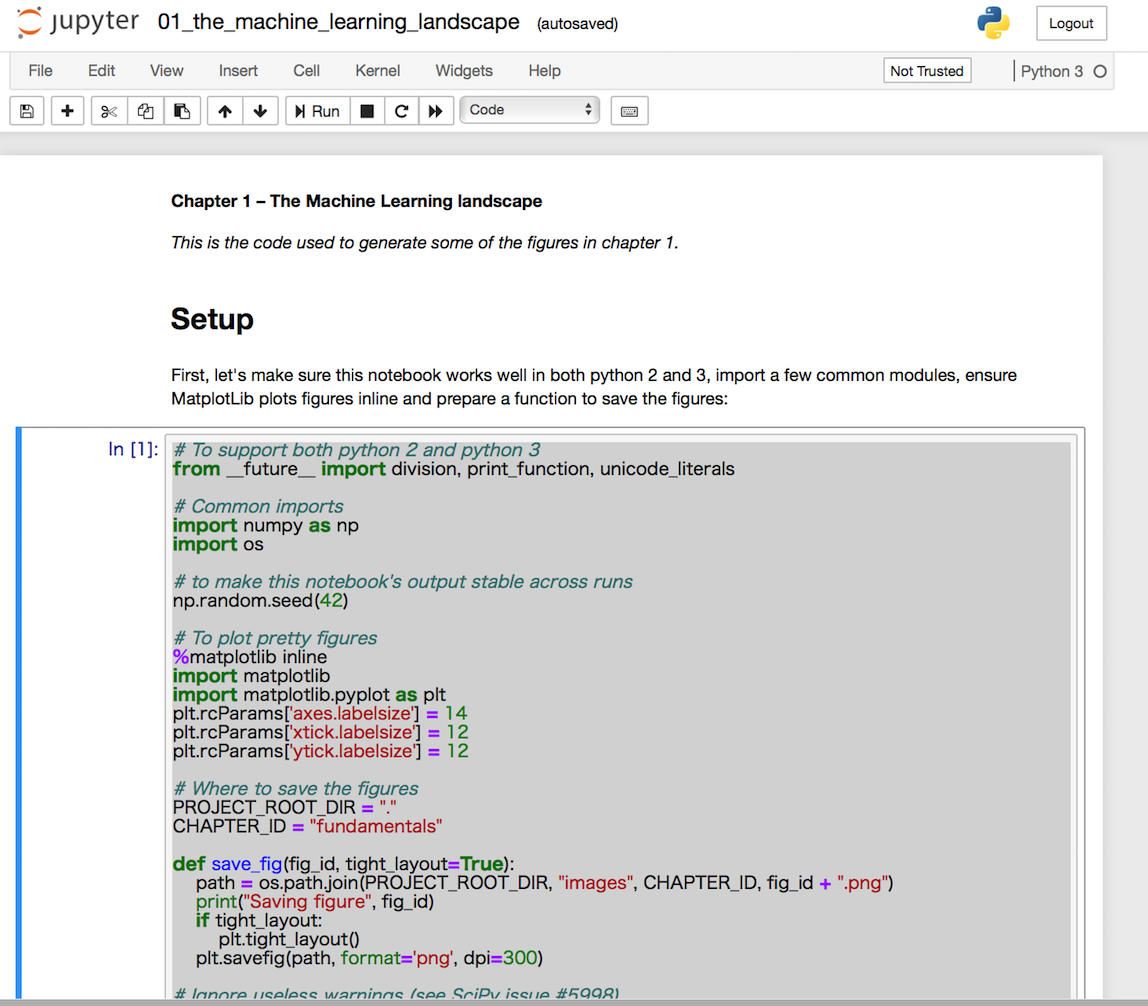The height and width of the screenshot is (1006, 1148).
Task: Restart the kernel with circular arrow icon
Action: click(401, 111)
